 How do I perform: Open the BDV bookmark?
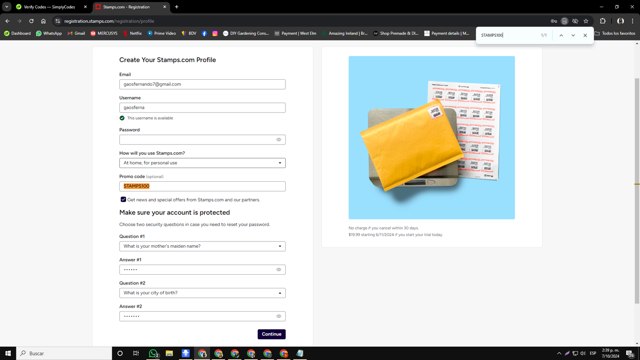[x=189, y=33]
